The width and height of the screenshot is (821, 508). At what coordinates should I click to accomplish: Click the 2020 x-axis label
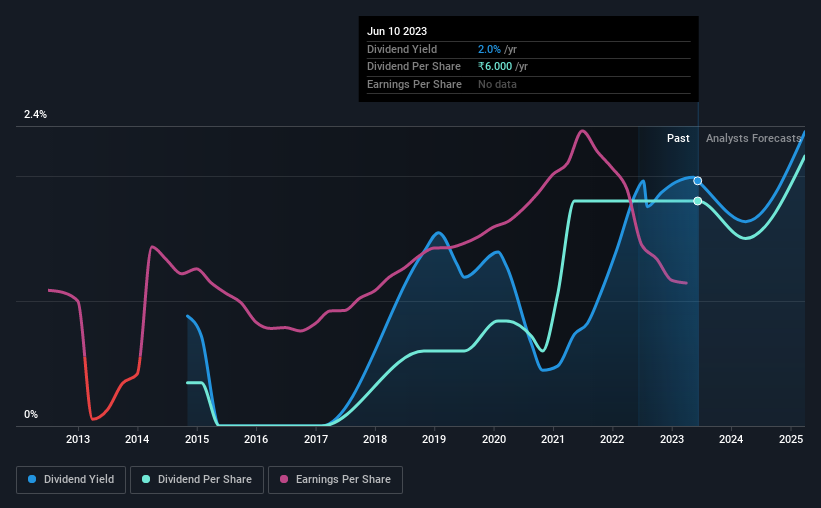(494, 439)
